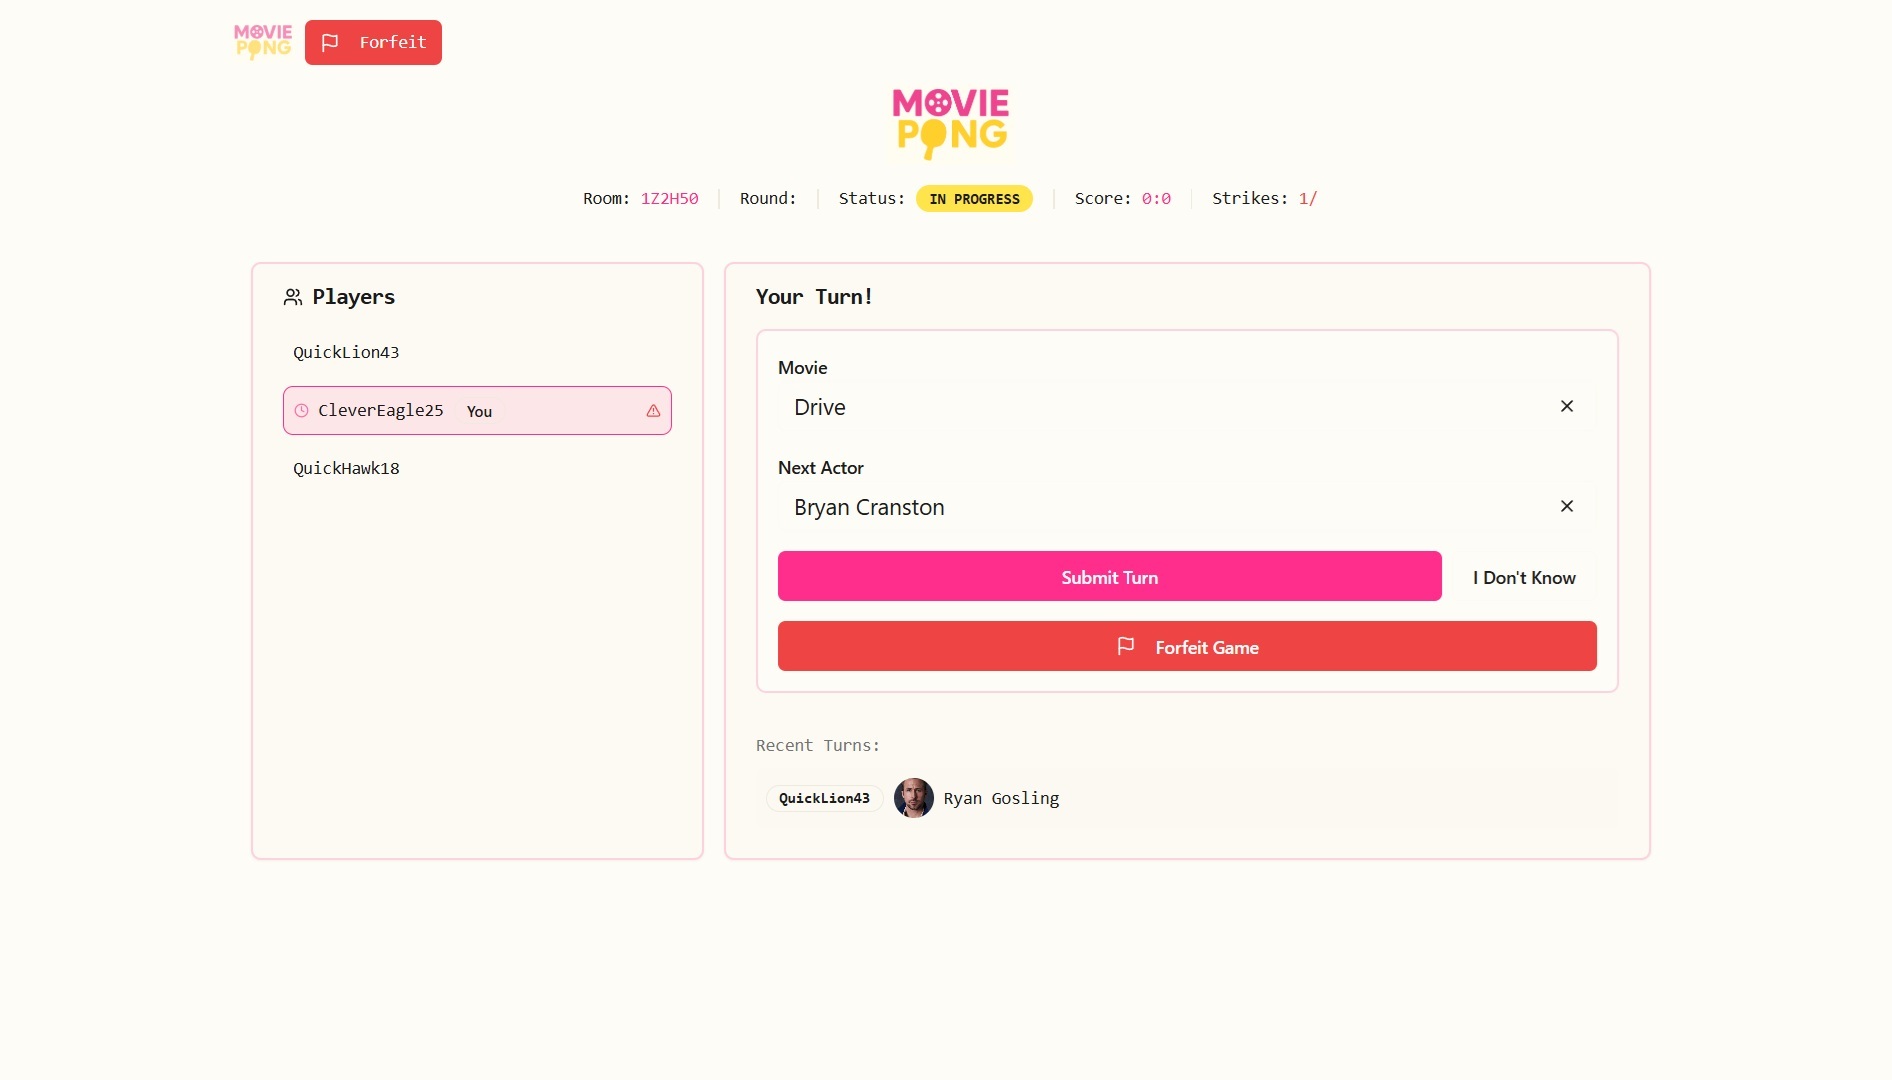This screenshot has height=1080, width=1892.
Task: Click the flag icon on Forfeit Game
Action: click(1126, 646)
